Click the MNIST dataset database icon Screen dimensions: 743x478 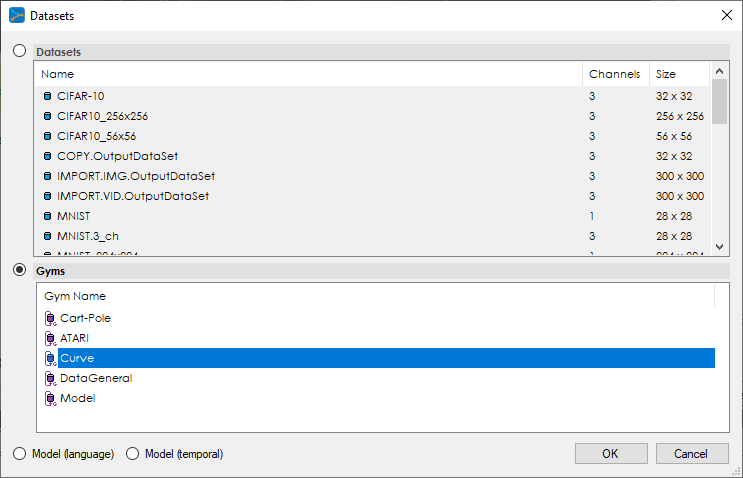click(47, 216)
